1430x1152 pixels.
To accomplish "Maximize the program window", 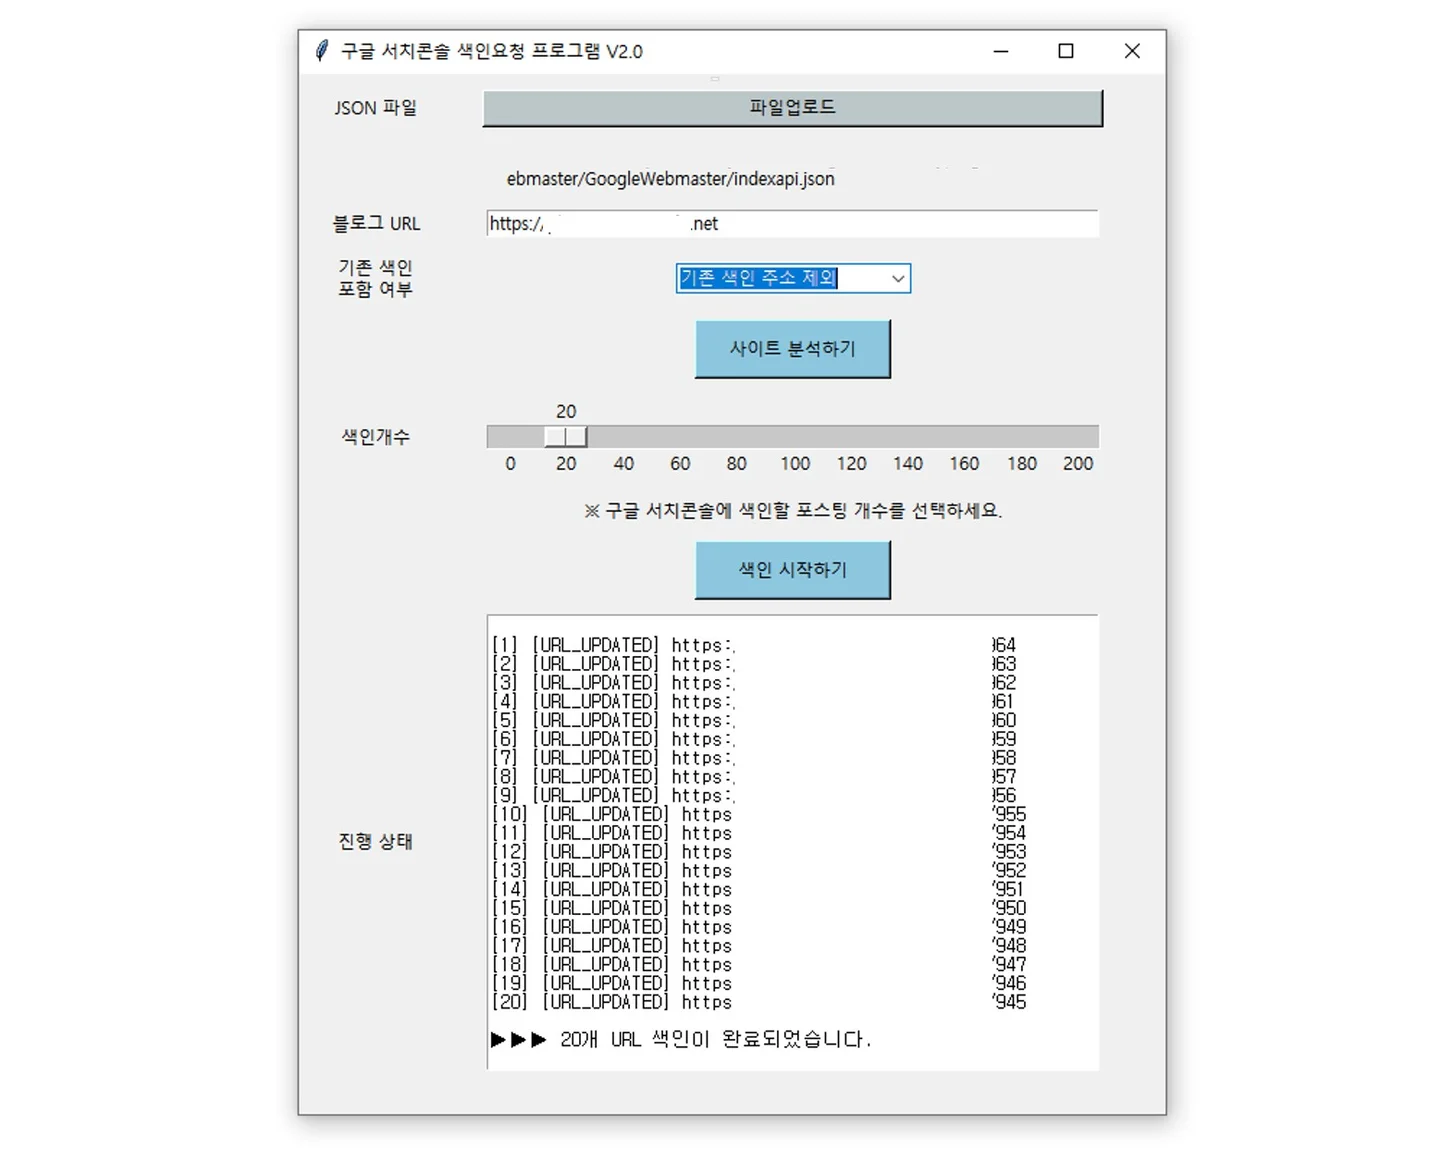I will click(x=1066, y=51).
